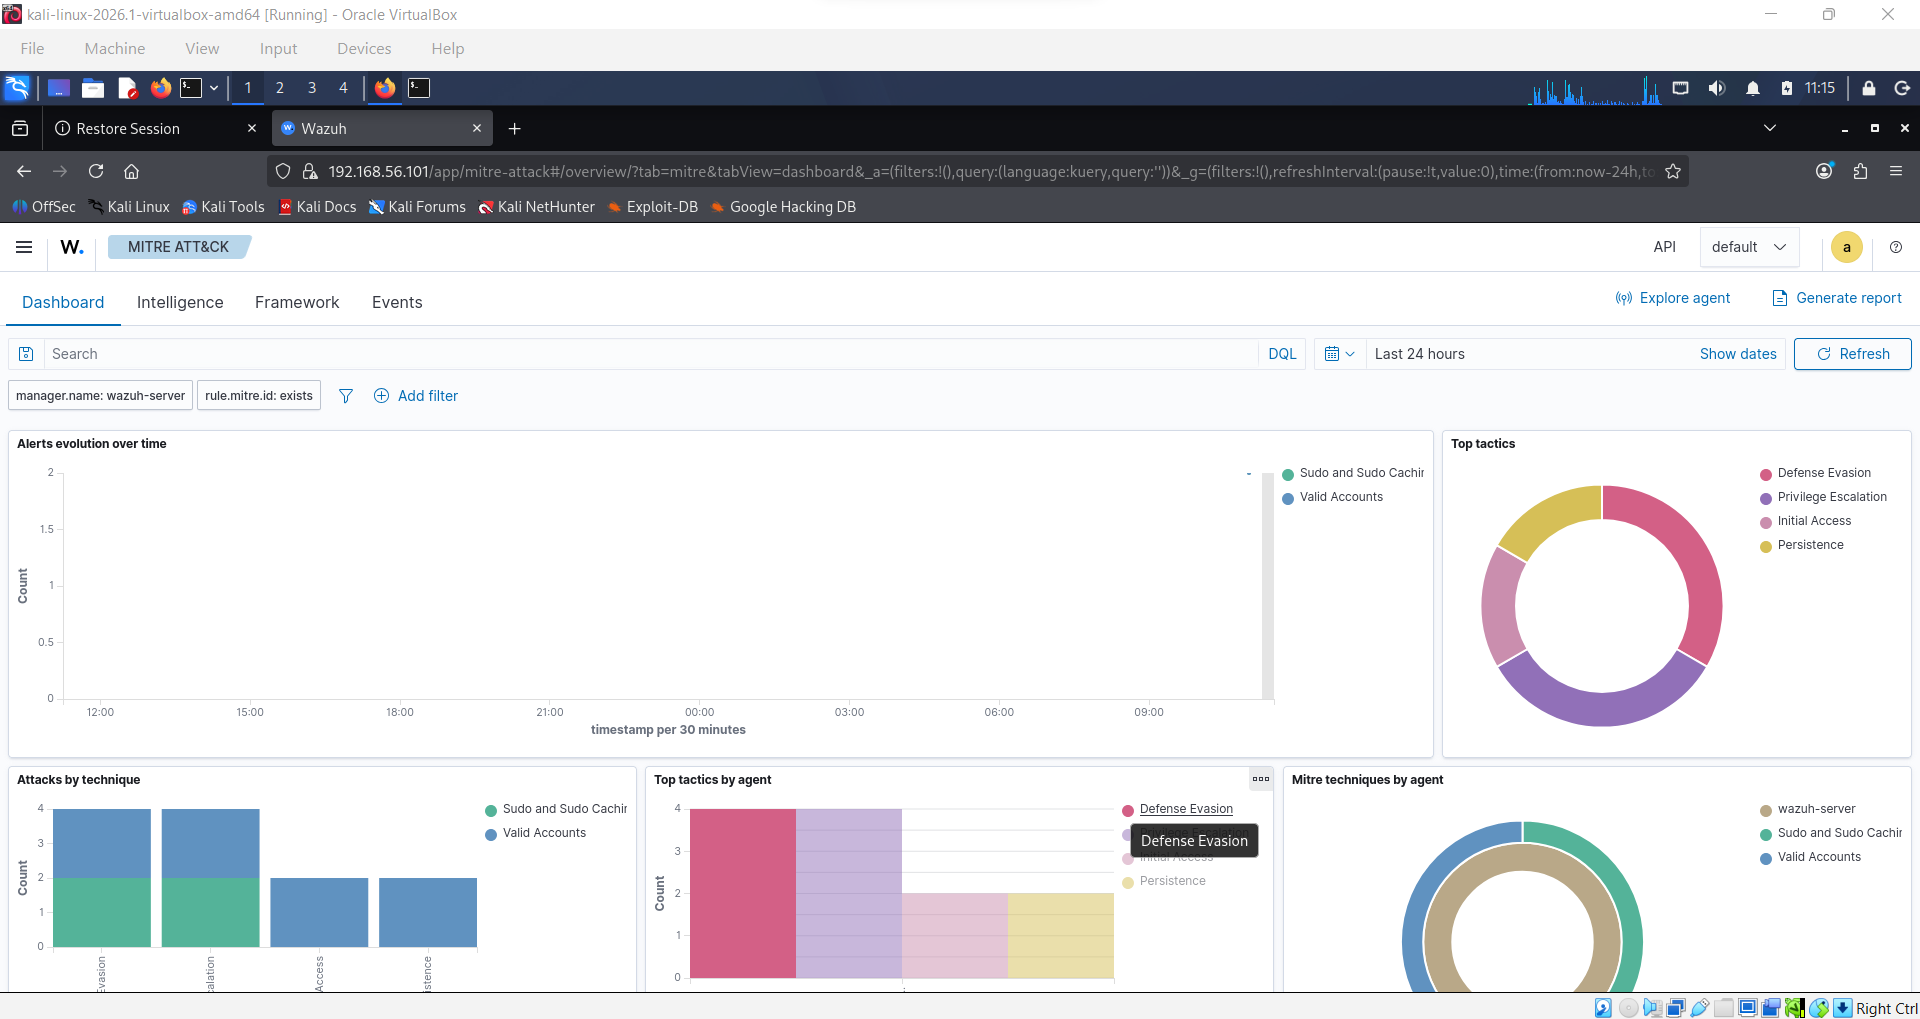This screenshot has width=1920, height=1019.
Task: Open the Wazuh help icon
Action: coord(1896,247)
